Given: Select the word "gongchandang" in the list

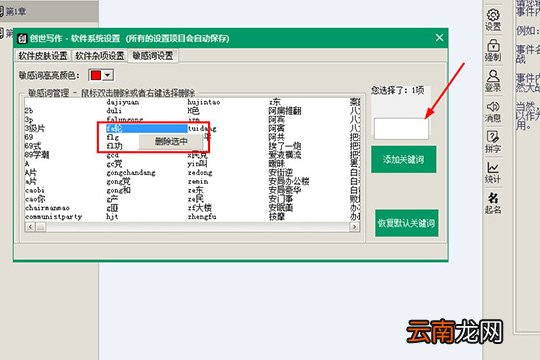Looking at the screenshot, I should pos(131,173).
